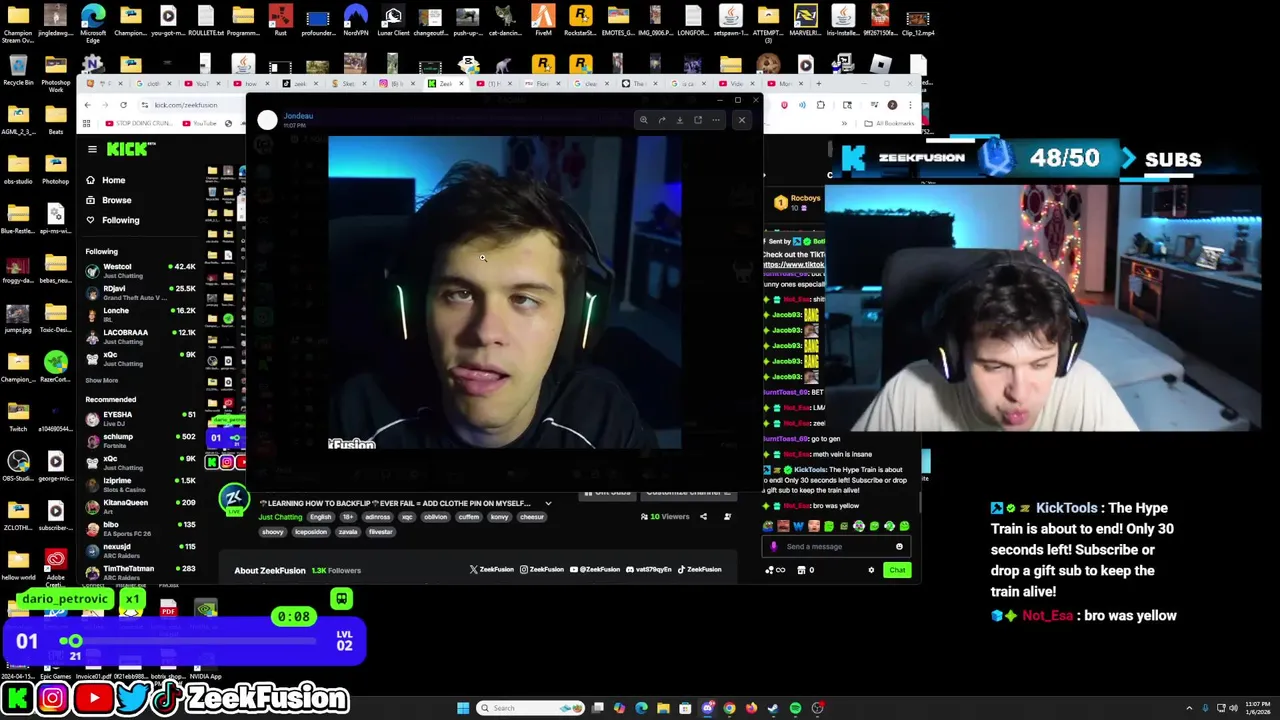Click the icoposidon tag
1280x720 pixels.
pyautogui.click(x=310, y=532)
